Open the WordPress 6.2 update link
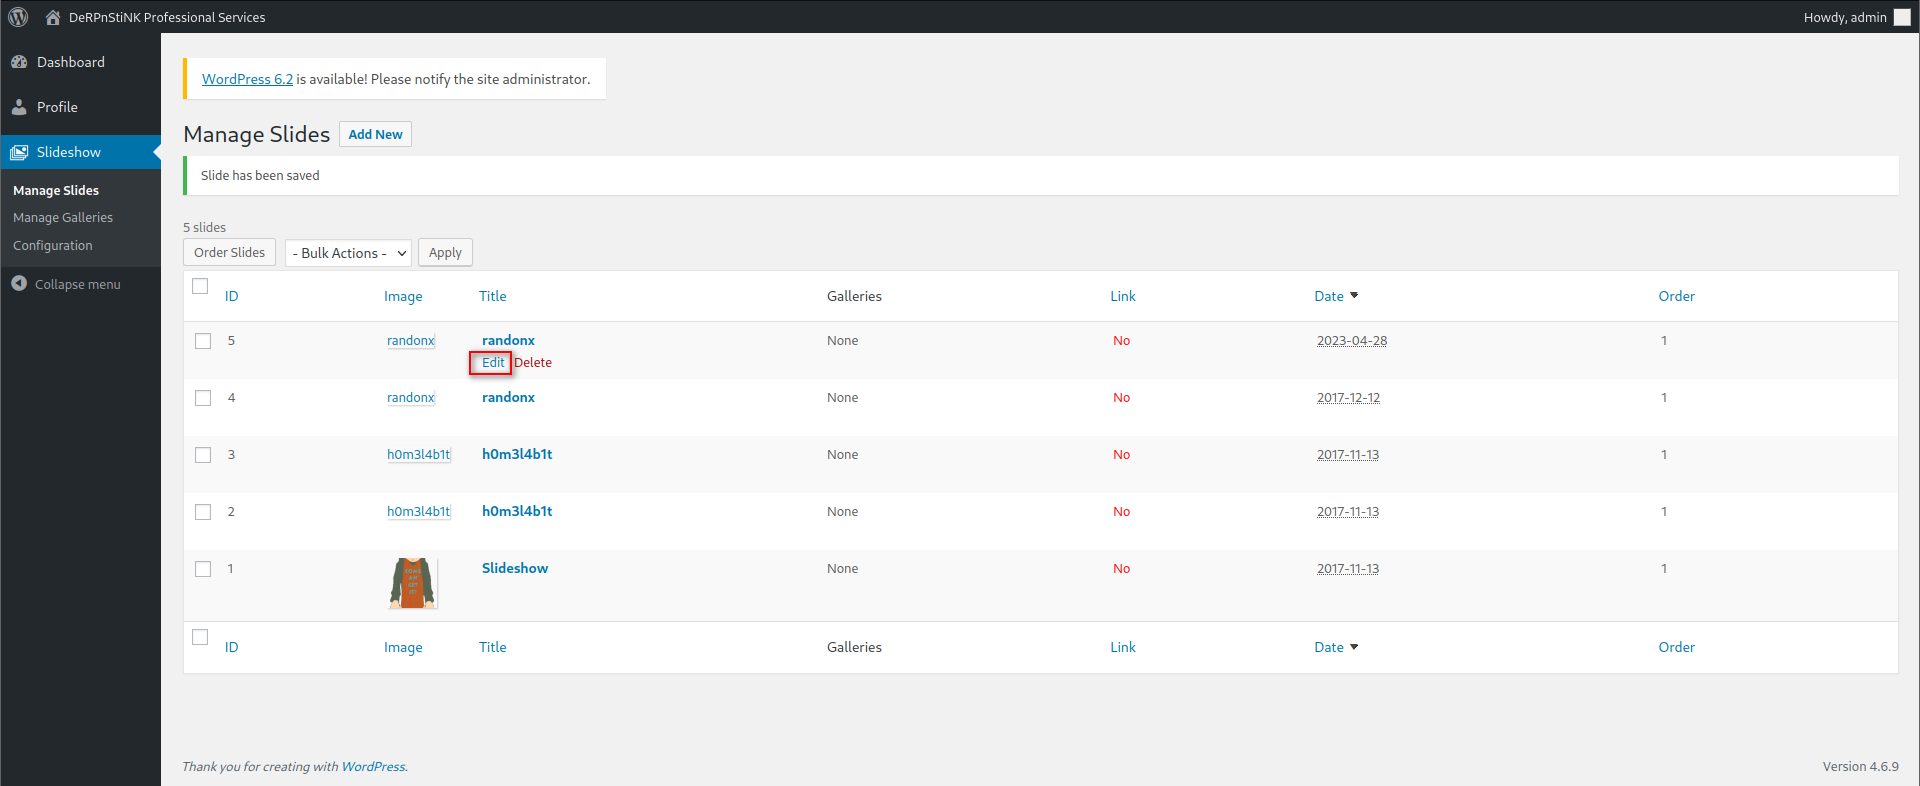The width and height of the screenshot is (1920, 786). pos(247,79)
